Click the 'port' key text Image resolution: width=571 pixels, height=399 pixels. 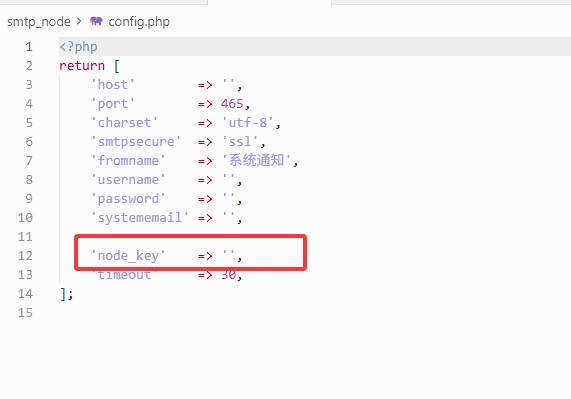pos(113,104)
